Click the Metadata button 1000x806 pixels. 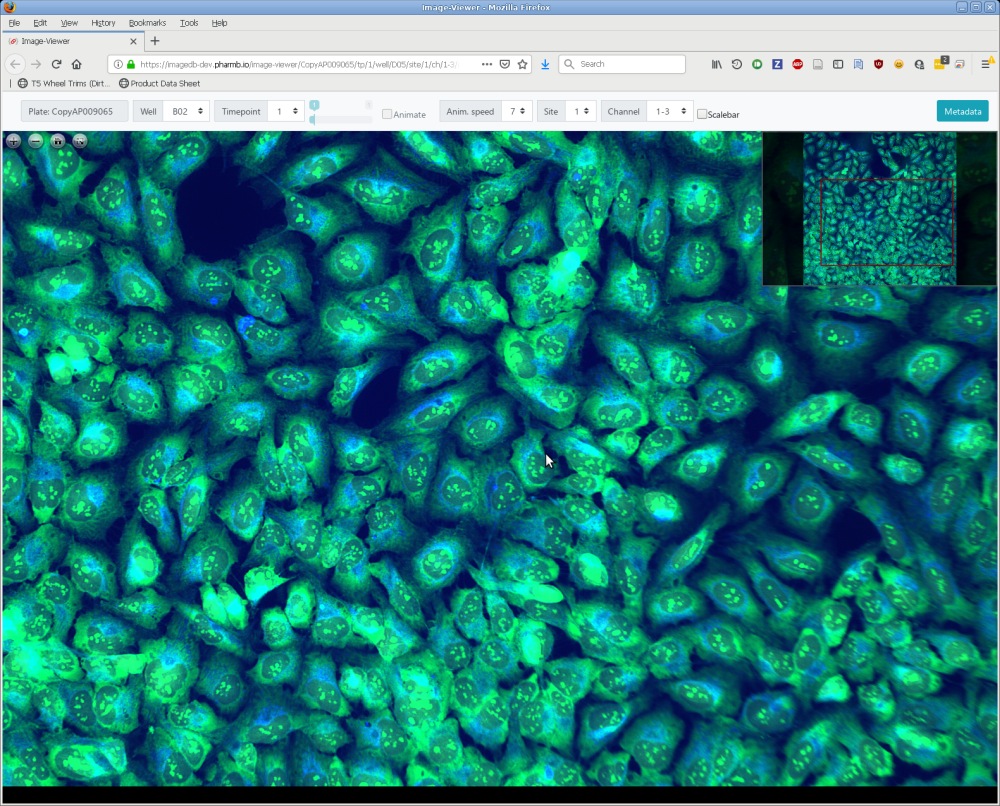[x=962, y=112]
